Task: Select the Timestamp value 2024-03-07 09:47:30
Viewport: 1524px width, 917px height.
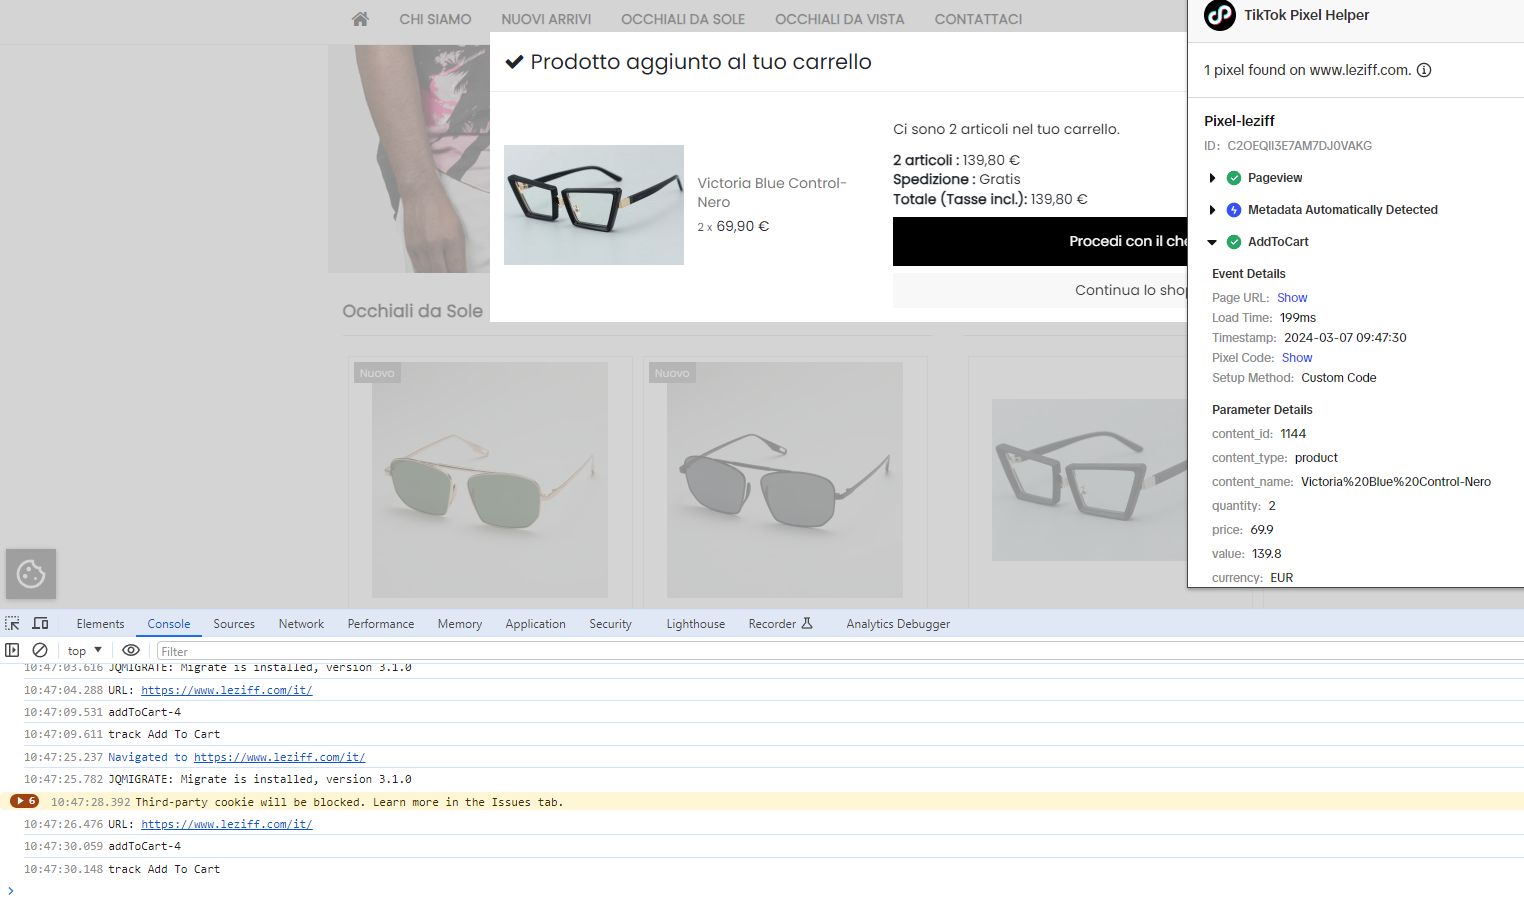Action: coord(1345,338)
